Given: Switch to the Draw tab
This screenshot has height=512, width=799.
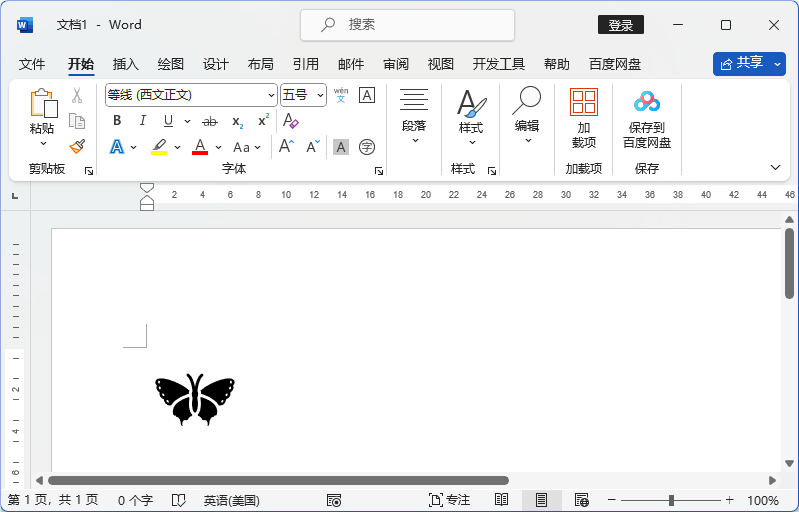Looking at the screenshot, I should pyautogui.click(x=171, y=64).
